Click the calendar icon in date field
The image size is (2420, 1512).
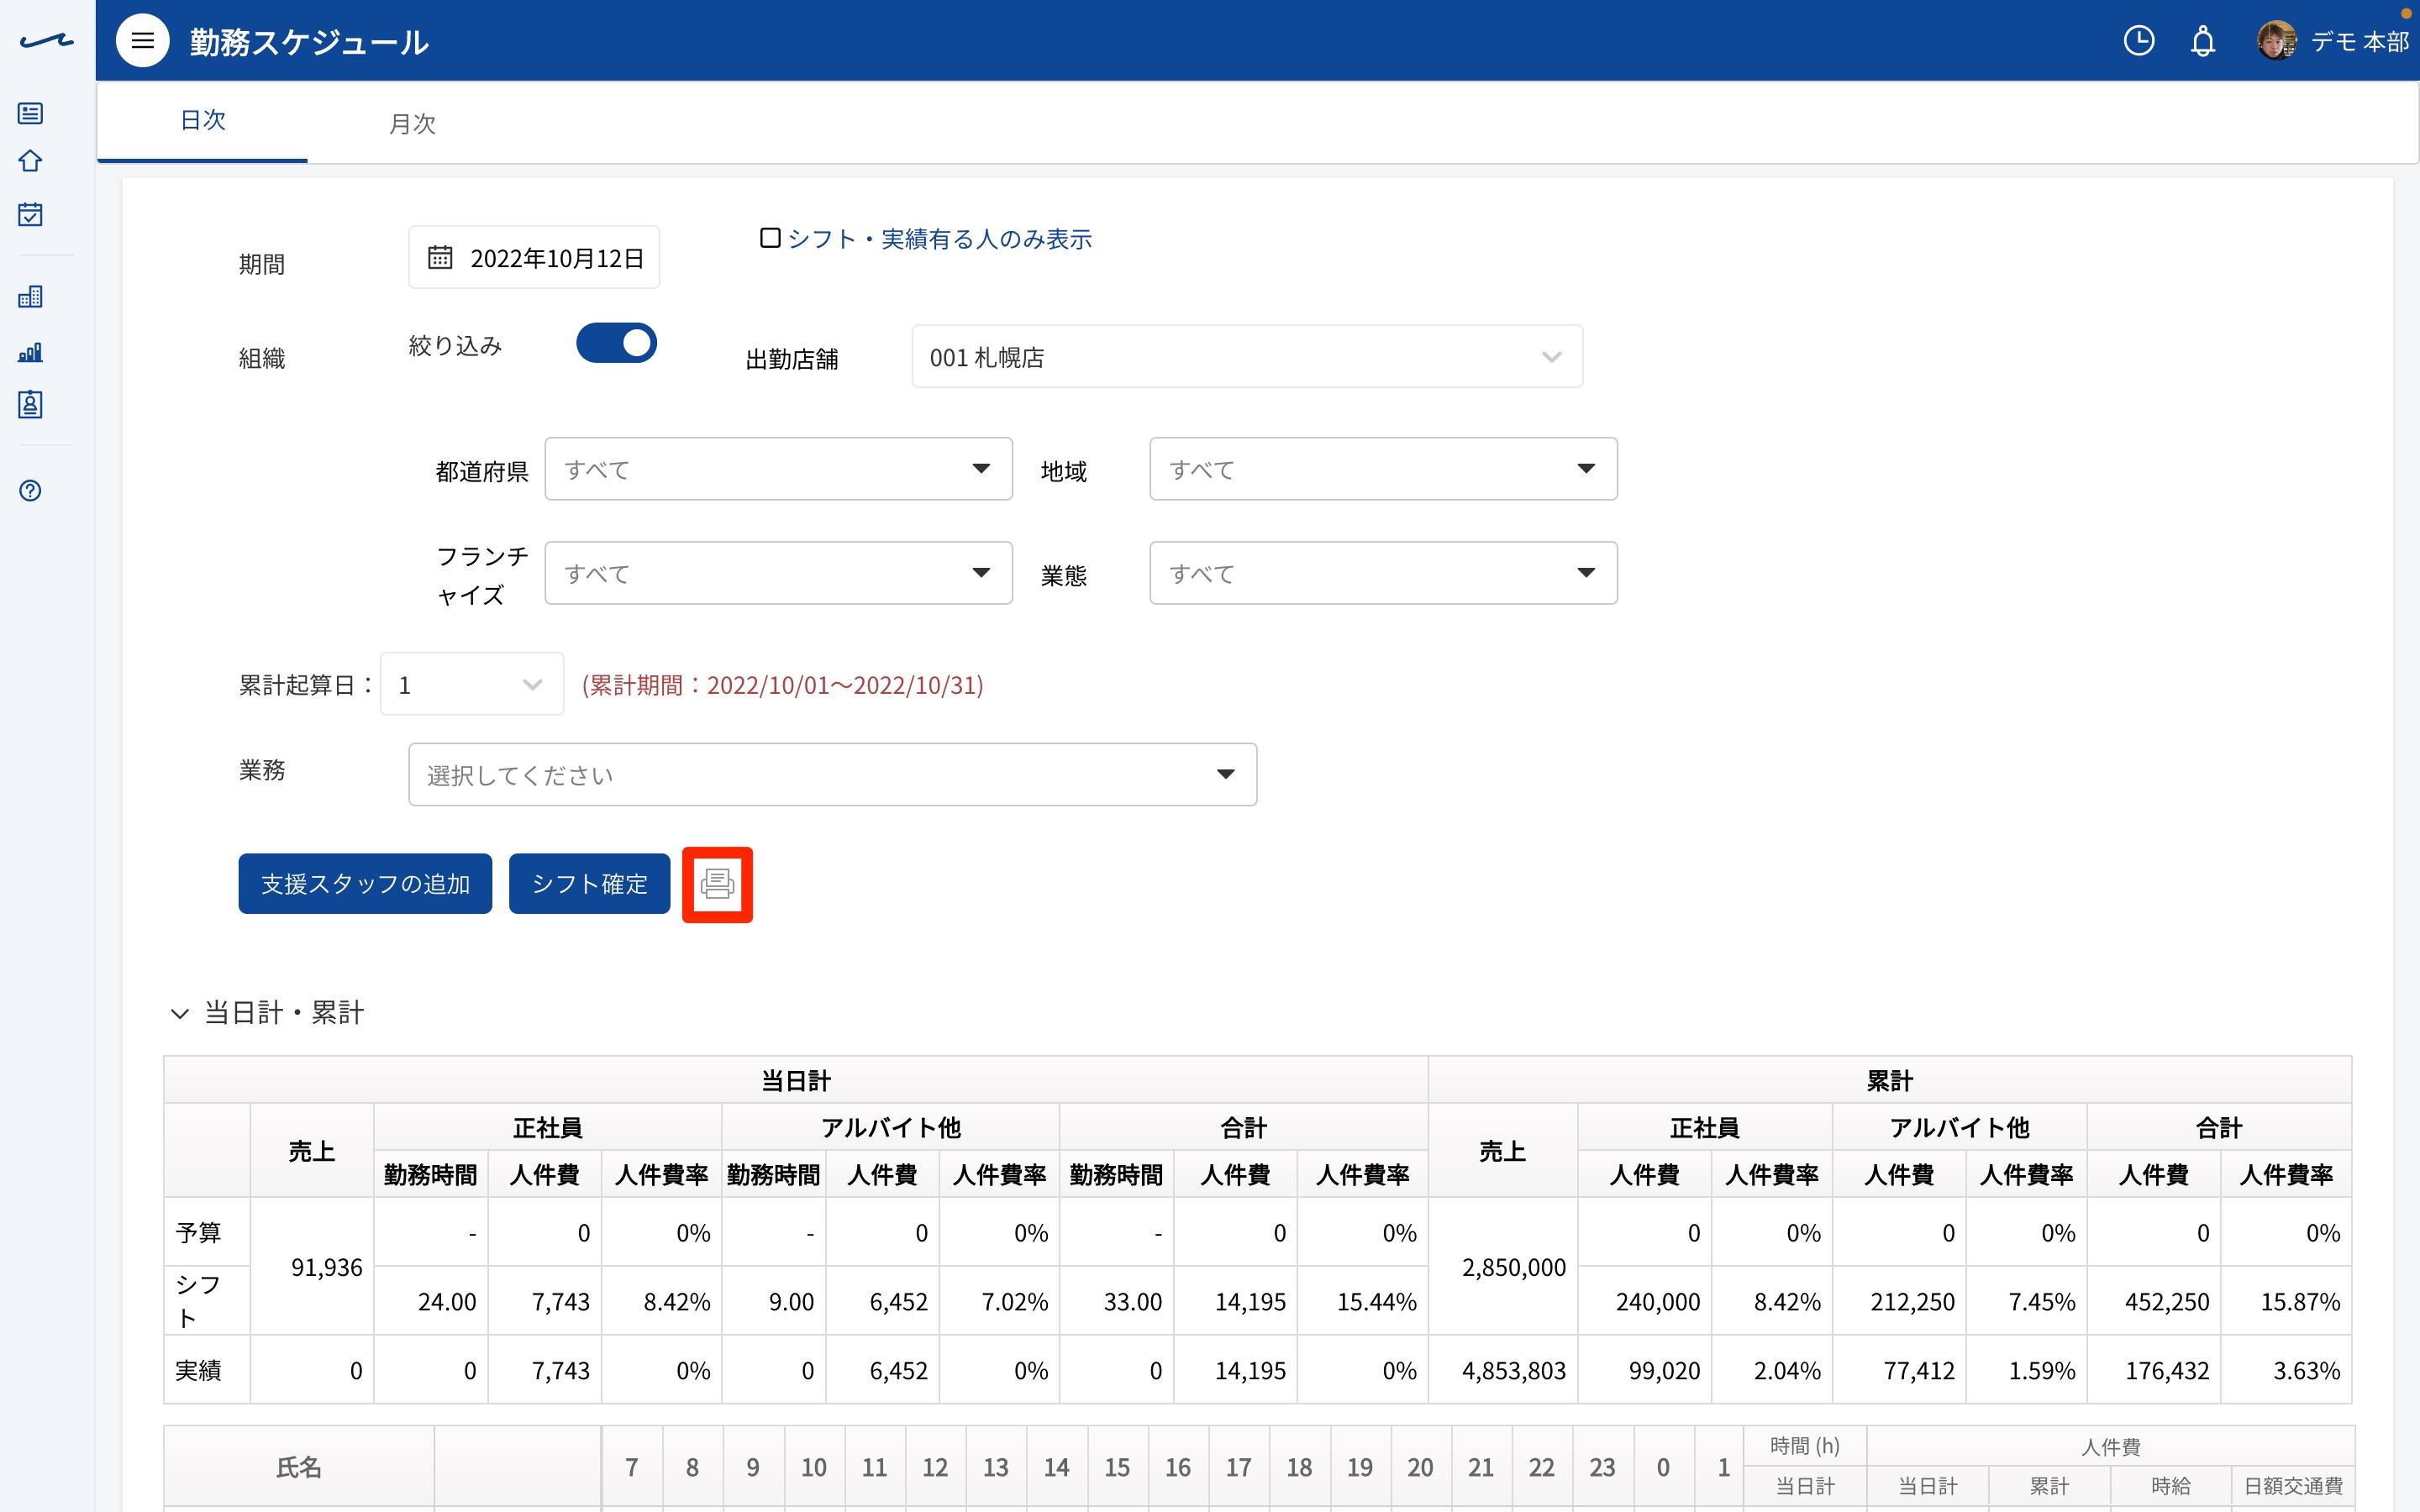pos(440,258)
